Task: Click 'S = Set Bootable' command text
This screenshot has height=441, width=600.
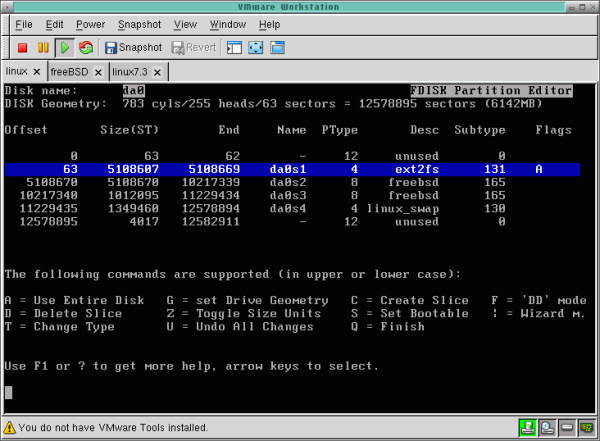Action: point(410,314)
